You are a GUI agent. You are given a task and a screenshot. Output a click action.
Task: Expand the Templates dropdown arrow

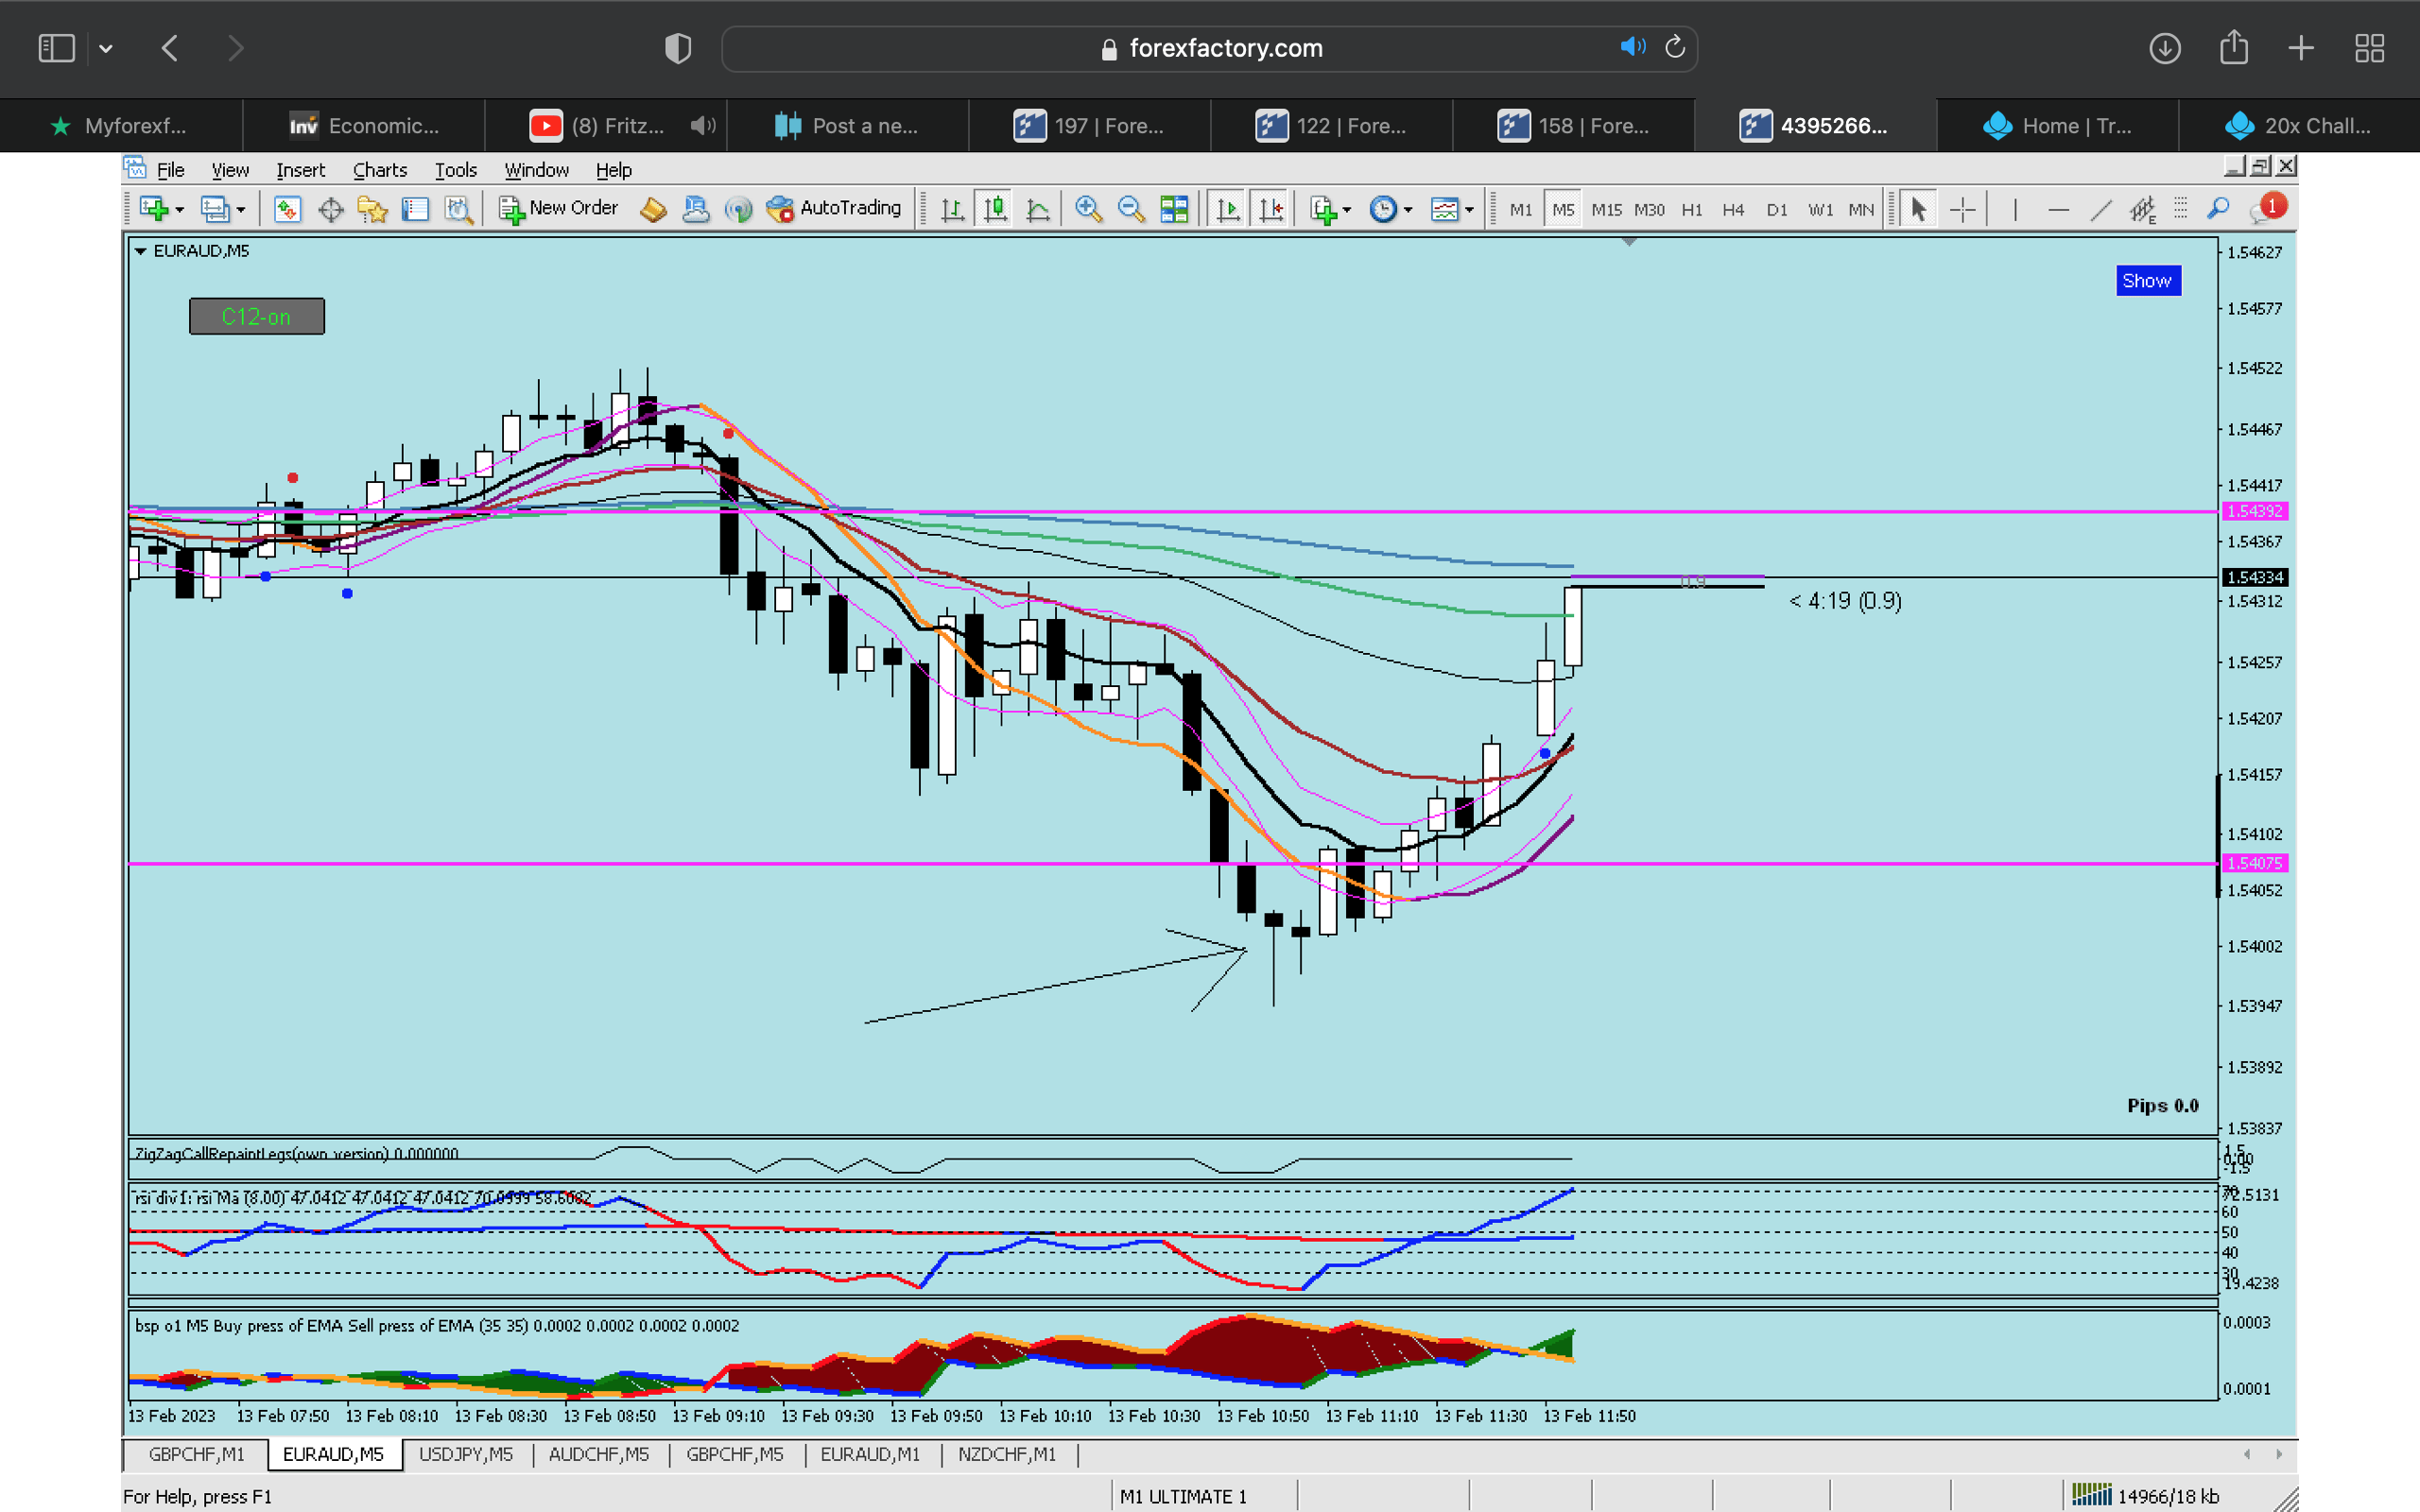pyautogui.click(x=1469, y=210)
